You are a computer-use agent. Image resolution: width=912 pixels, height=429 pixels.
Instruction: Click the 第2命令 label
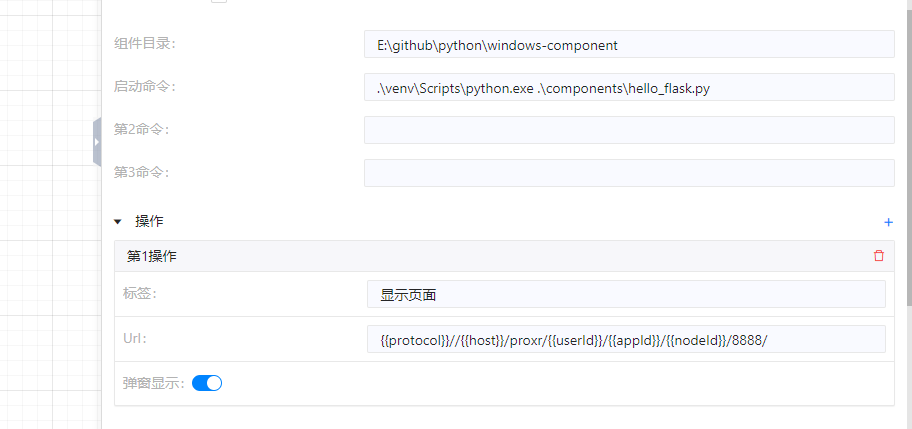(x=141, y=129)
